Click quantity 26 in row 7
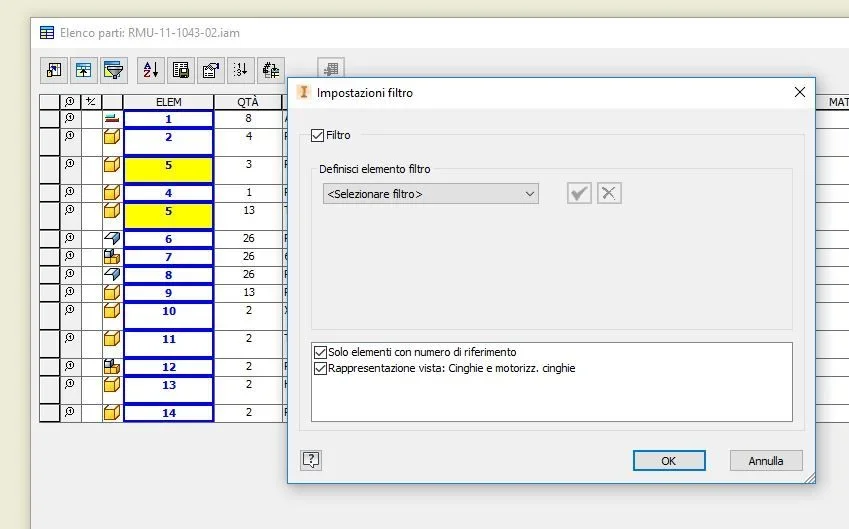 click(248, 256)
